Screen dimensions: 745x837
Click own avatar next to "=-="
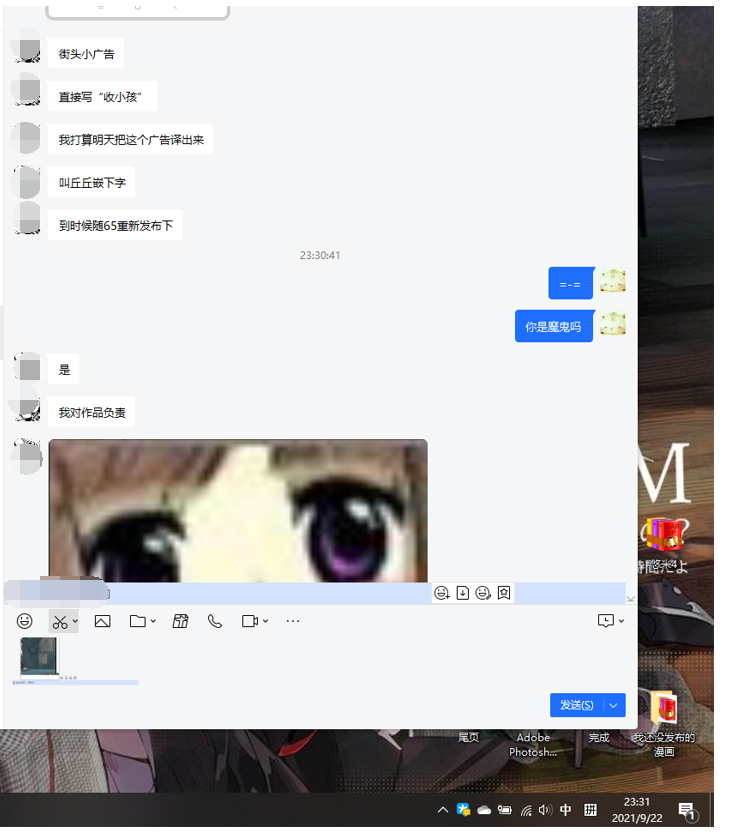(x=613, y=281)
